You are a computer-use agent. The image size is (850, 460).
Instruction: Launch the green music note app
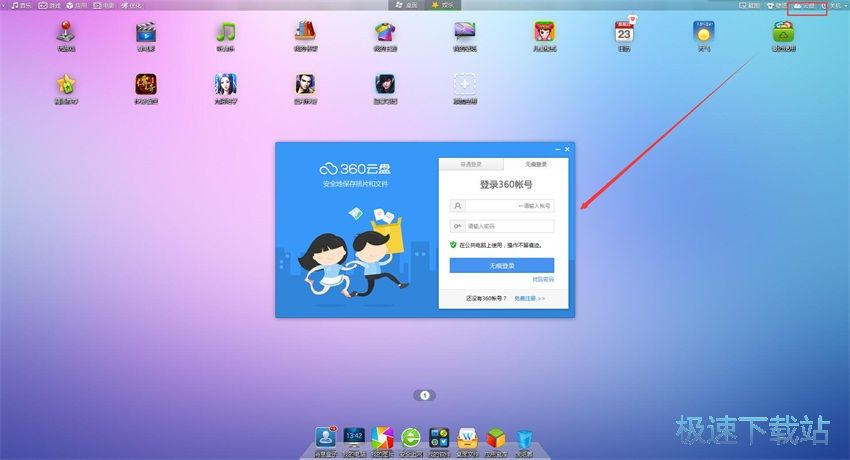[226, 33]
